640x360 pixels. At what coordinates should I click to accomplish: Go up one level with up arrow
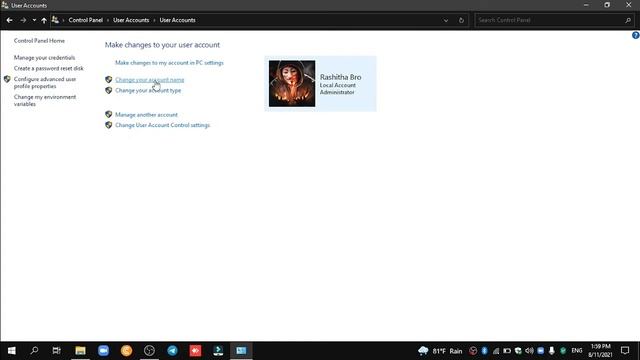coord(44,20)
